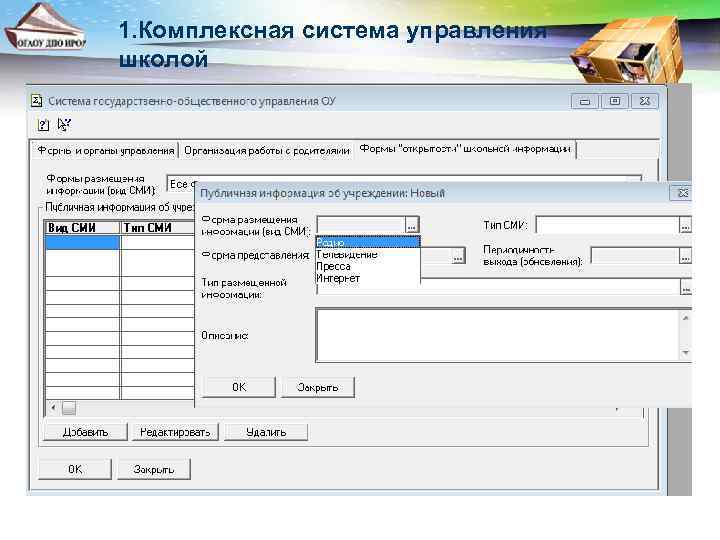Pick 'Интернет' from the list
720x540 pixels.
368,278
